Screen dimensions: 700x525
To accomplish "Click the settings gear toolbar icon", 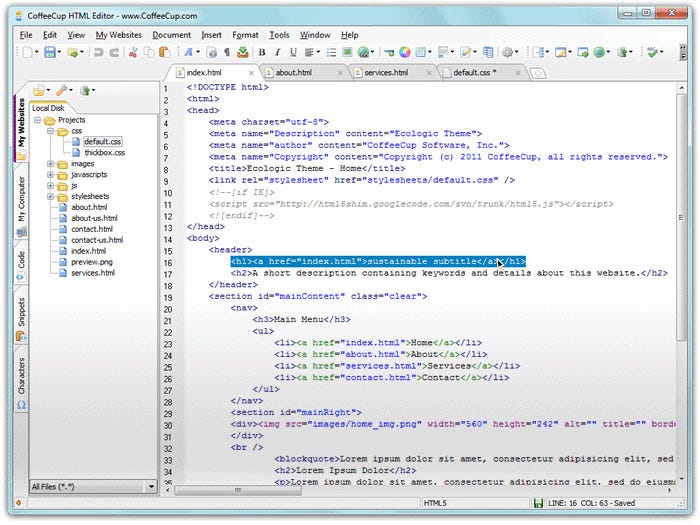I will [508, 52].
